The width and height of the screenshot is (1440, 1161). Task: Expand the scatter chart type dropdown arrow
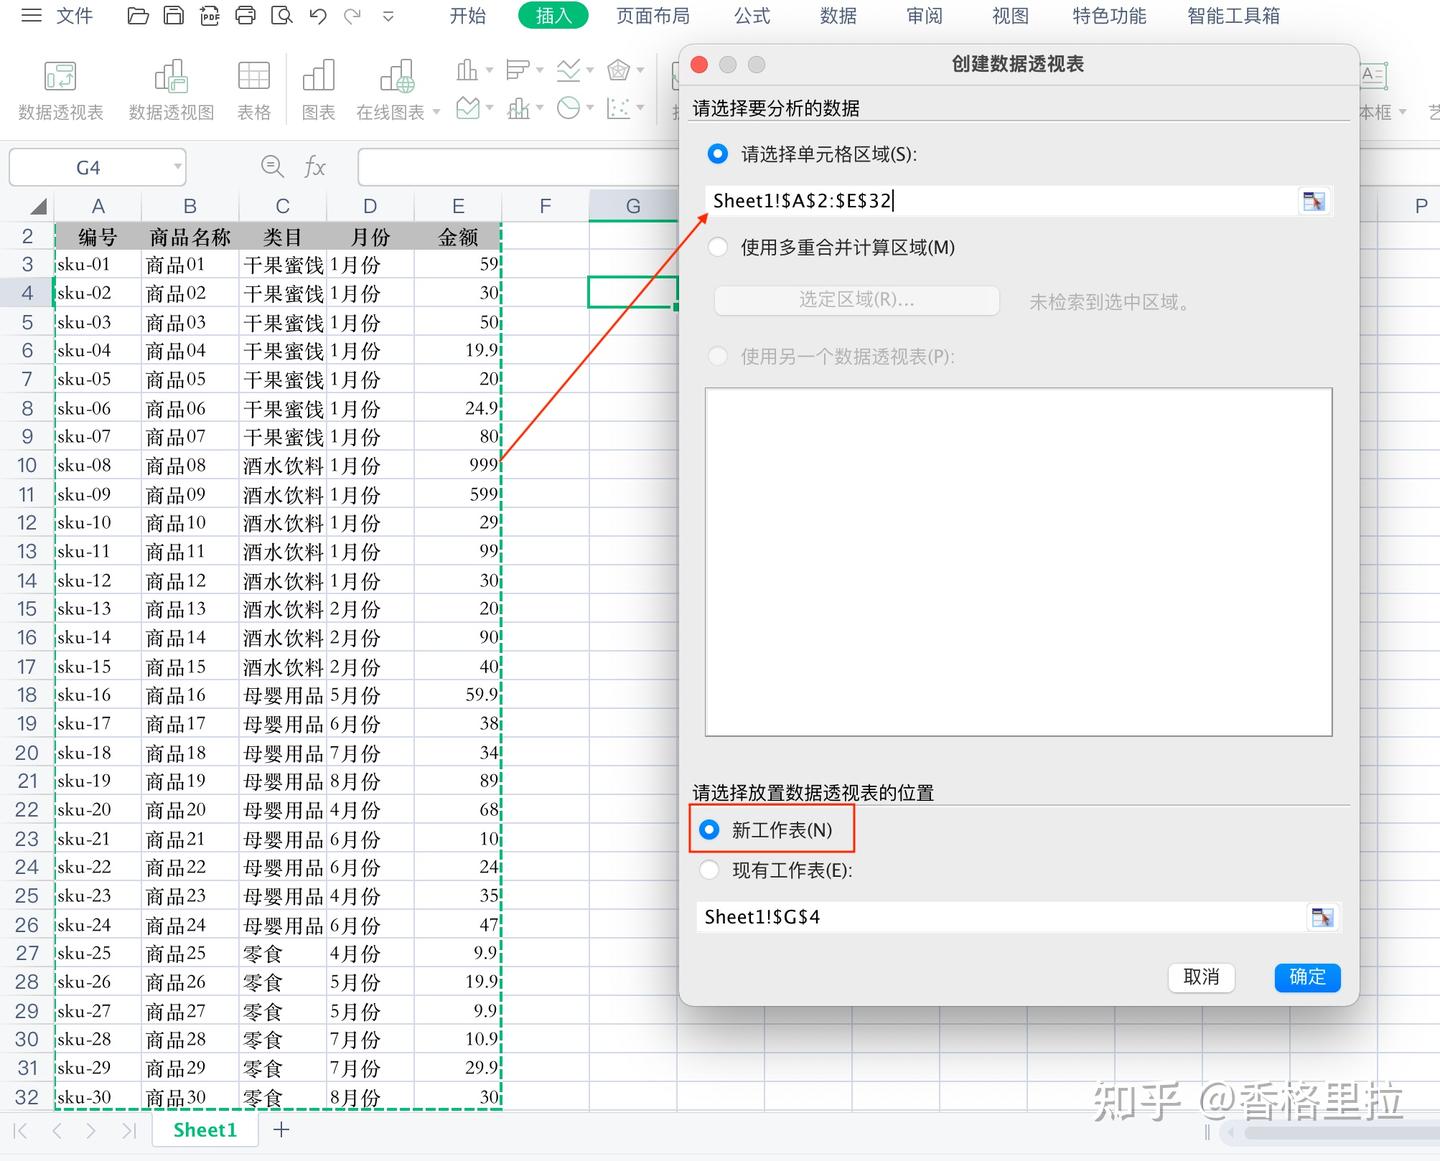tap(640, 108)
